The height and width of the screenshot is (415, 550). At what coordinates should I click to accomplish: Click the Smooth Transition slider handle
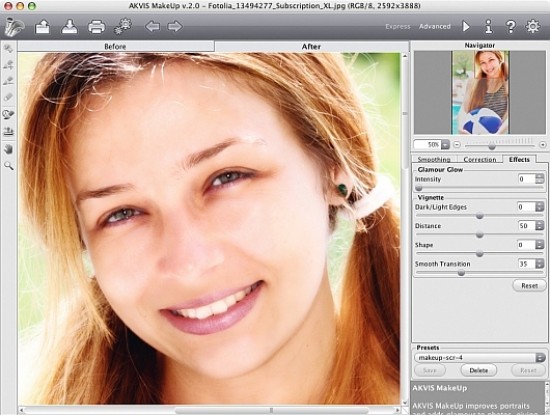[x=461, y=273]
